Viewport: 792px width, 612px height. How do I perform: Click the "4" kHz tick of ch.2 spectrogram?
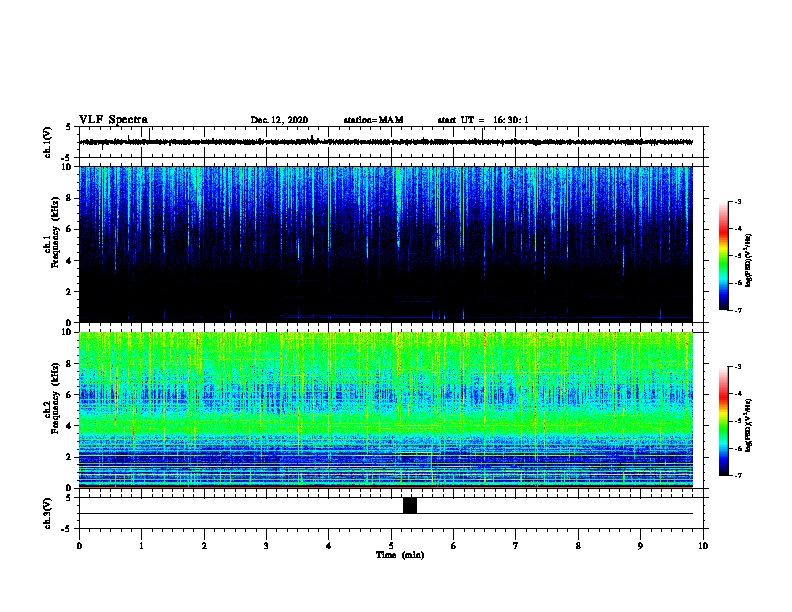(69, 426)
